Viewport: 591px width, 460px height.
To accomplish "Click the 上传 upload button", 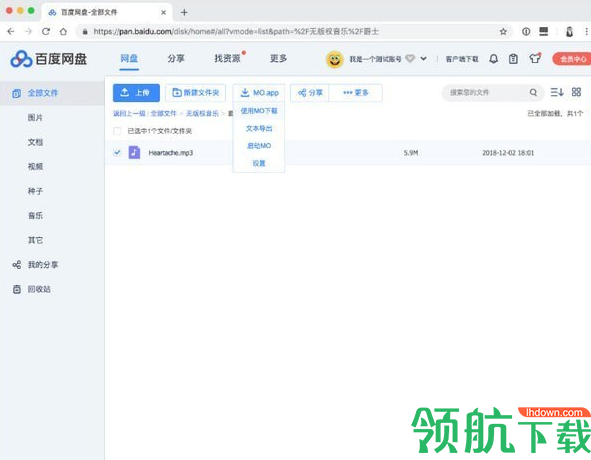I will [136, 93].
